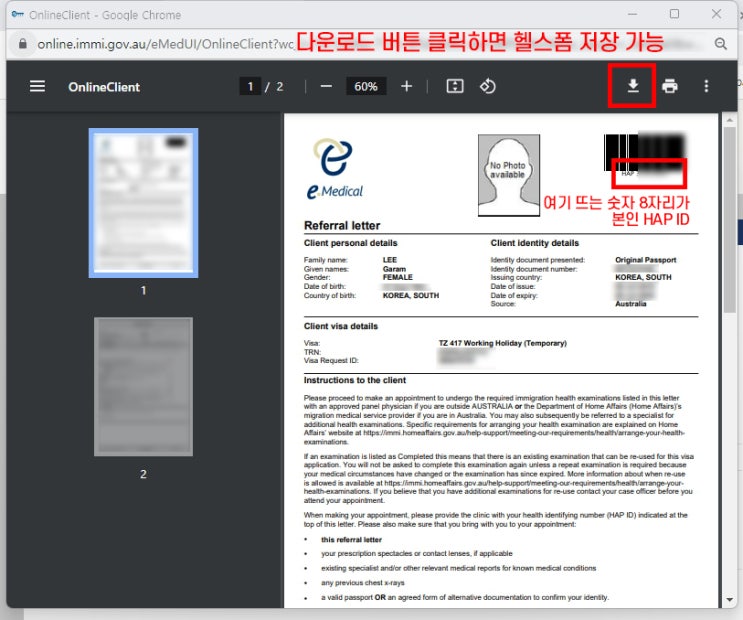Toggle the PDF sidebar hamburger menu
This screenshot has width=743, height=620.
pos(37,86)
